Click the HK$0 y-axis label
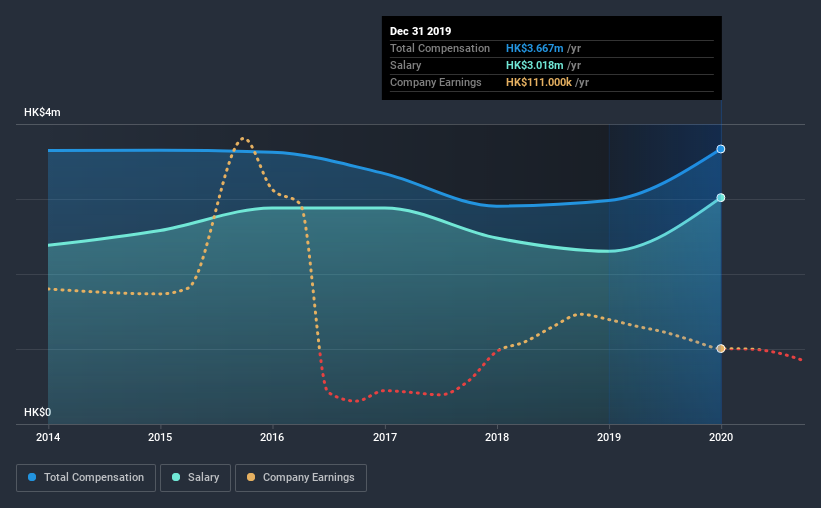Screen dimensions: 821x508 pos(37,413)
